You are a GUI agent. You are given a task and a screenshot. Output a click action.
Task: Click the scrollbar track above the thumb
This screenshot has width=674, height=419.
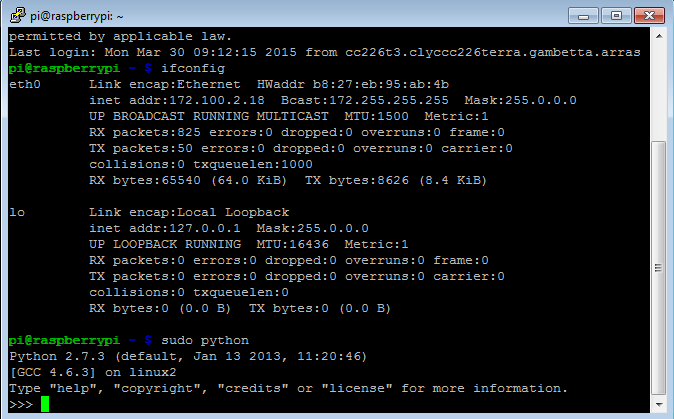659,92
